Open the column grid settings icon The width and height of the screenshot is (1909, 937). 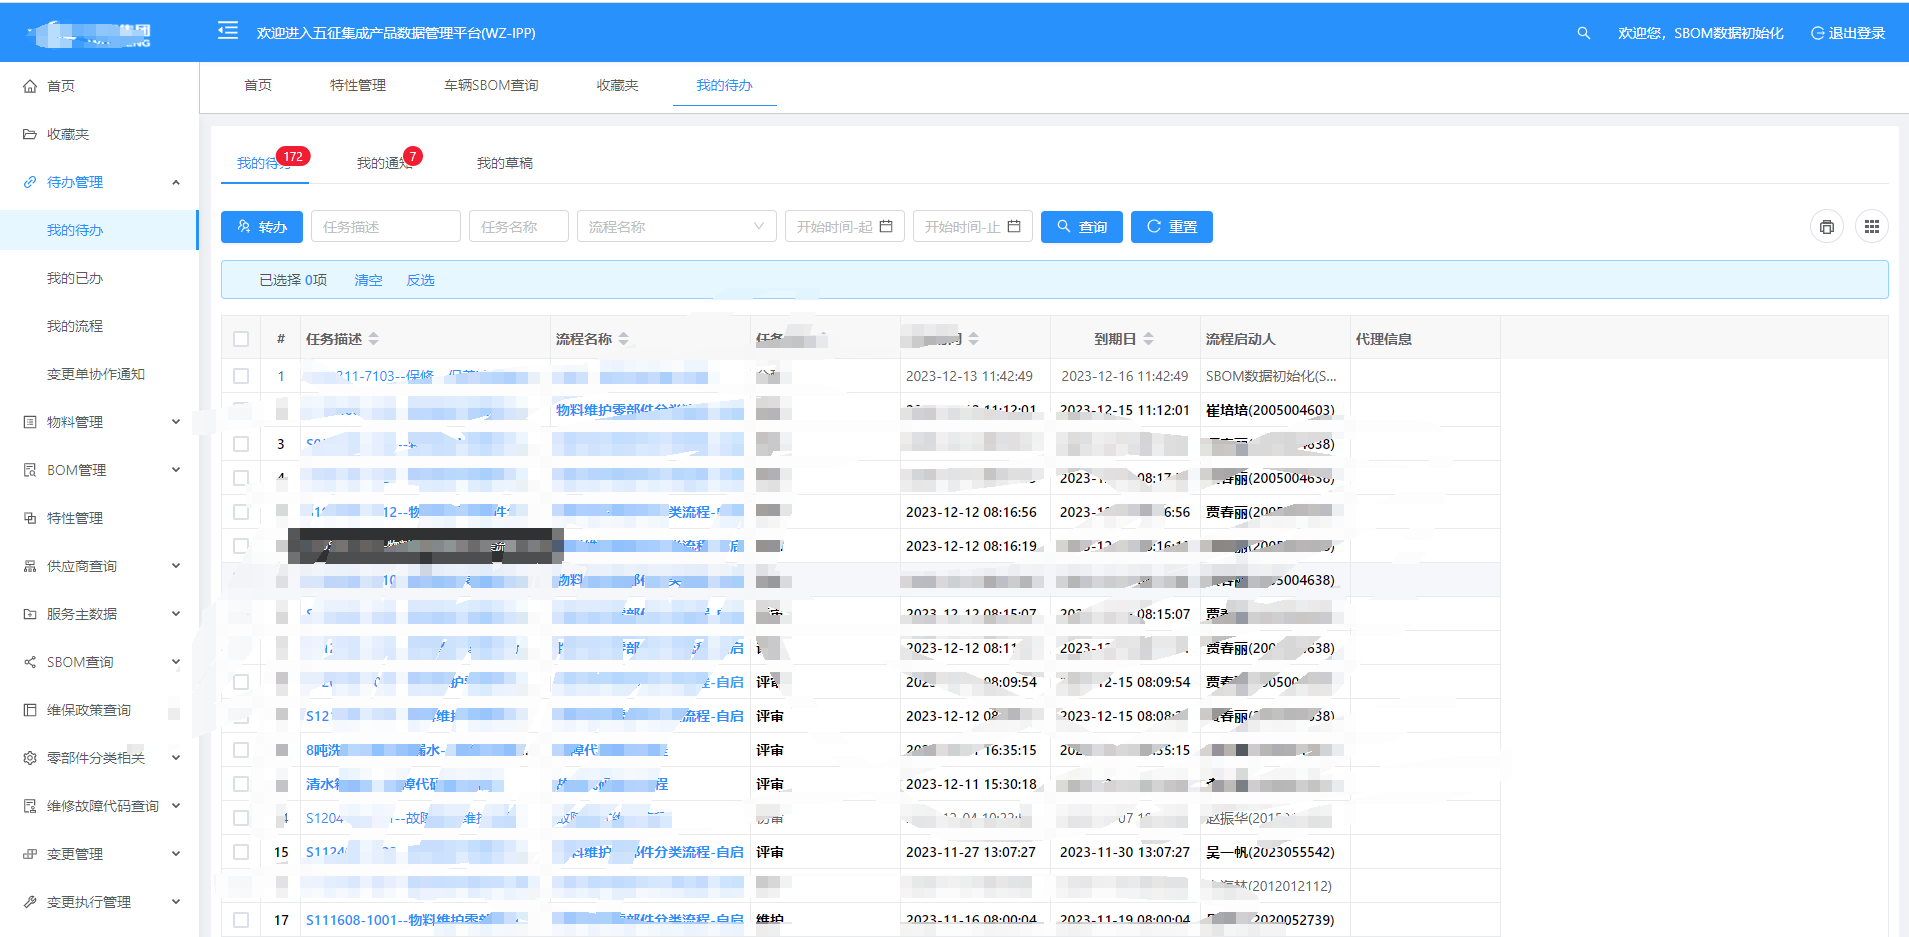[1871, 227]
